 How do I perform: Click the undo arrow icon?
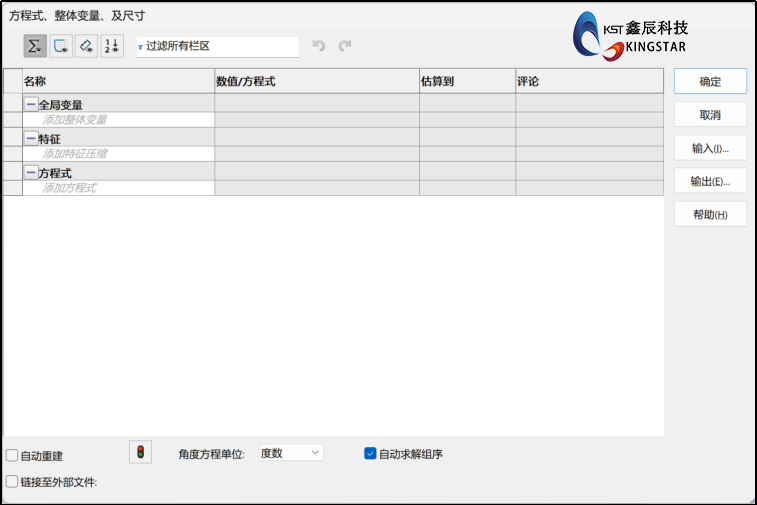(x=319, y=46)
